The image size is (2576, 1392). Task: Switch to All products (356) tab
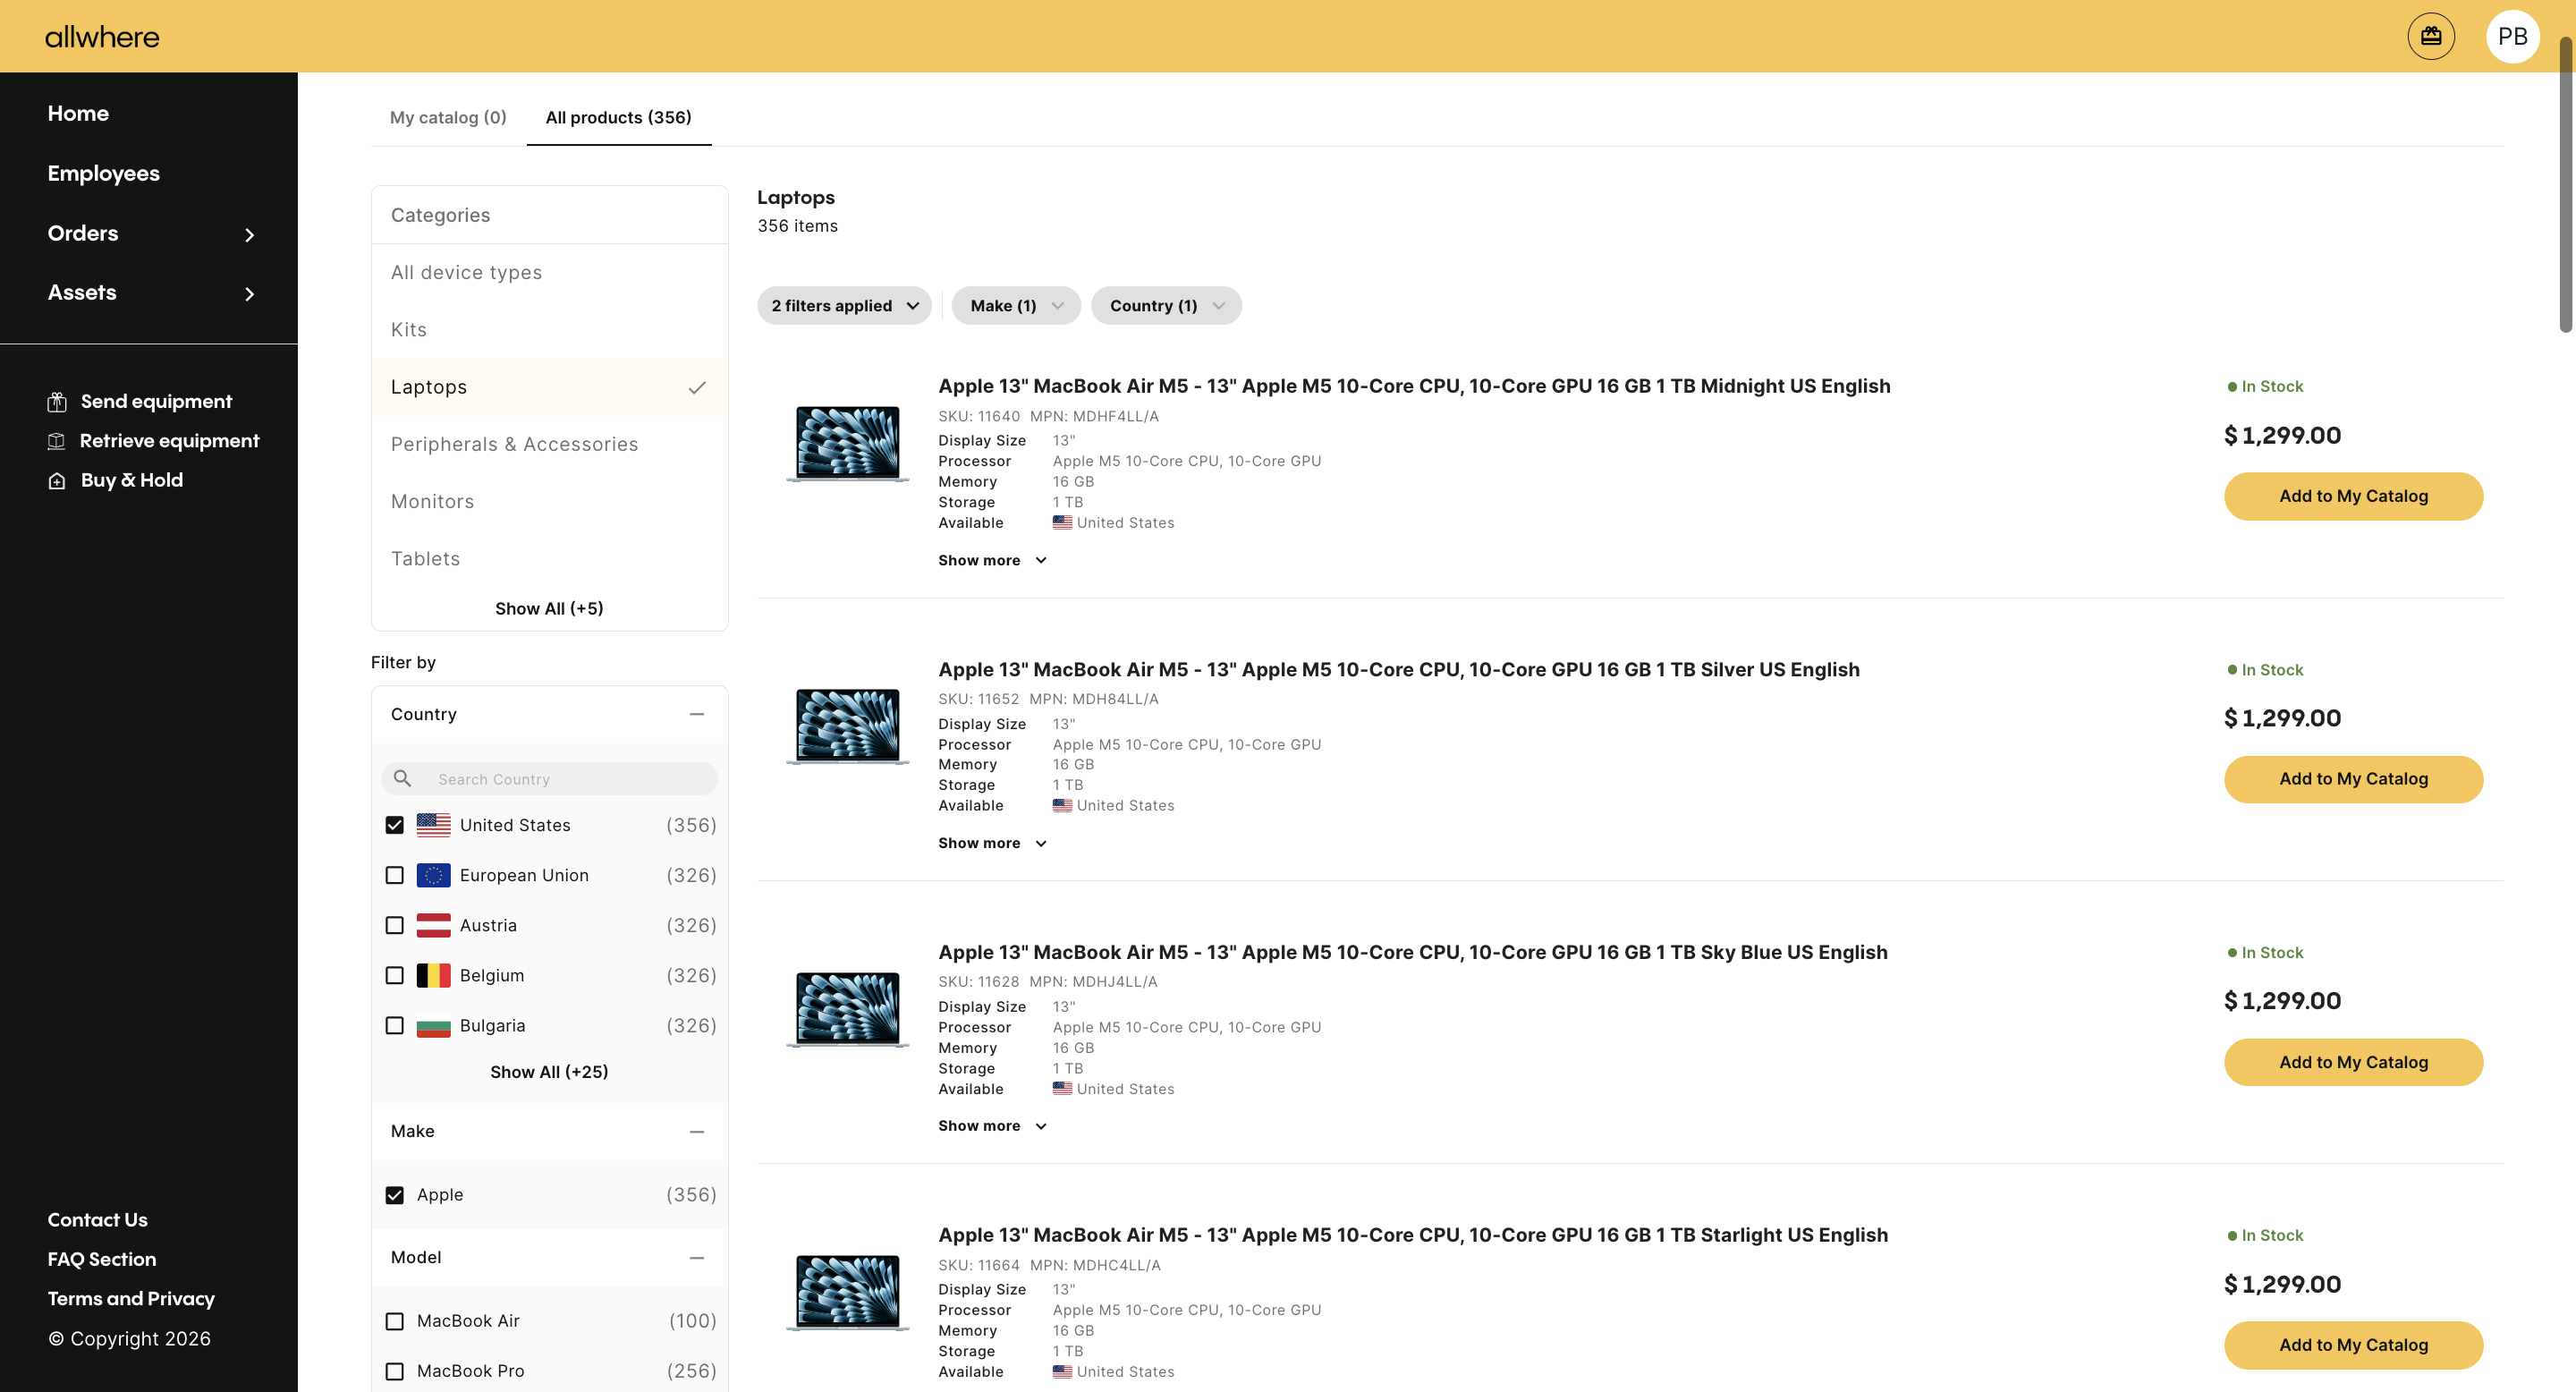[x=618, y=117]
